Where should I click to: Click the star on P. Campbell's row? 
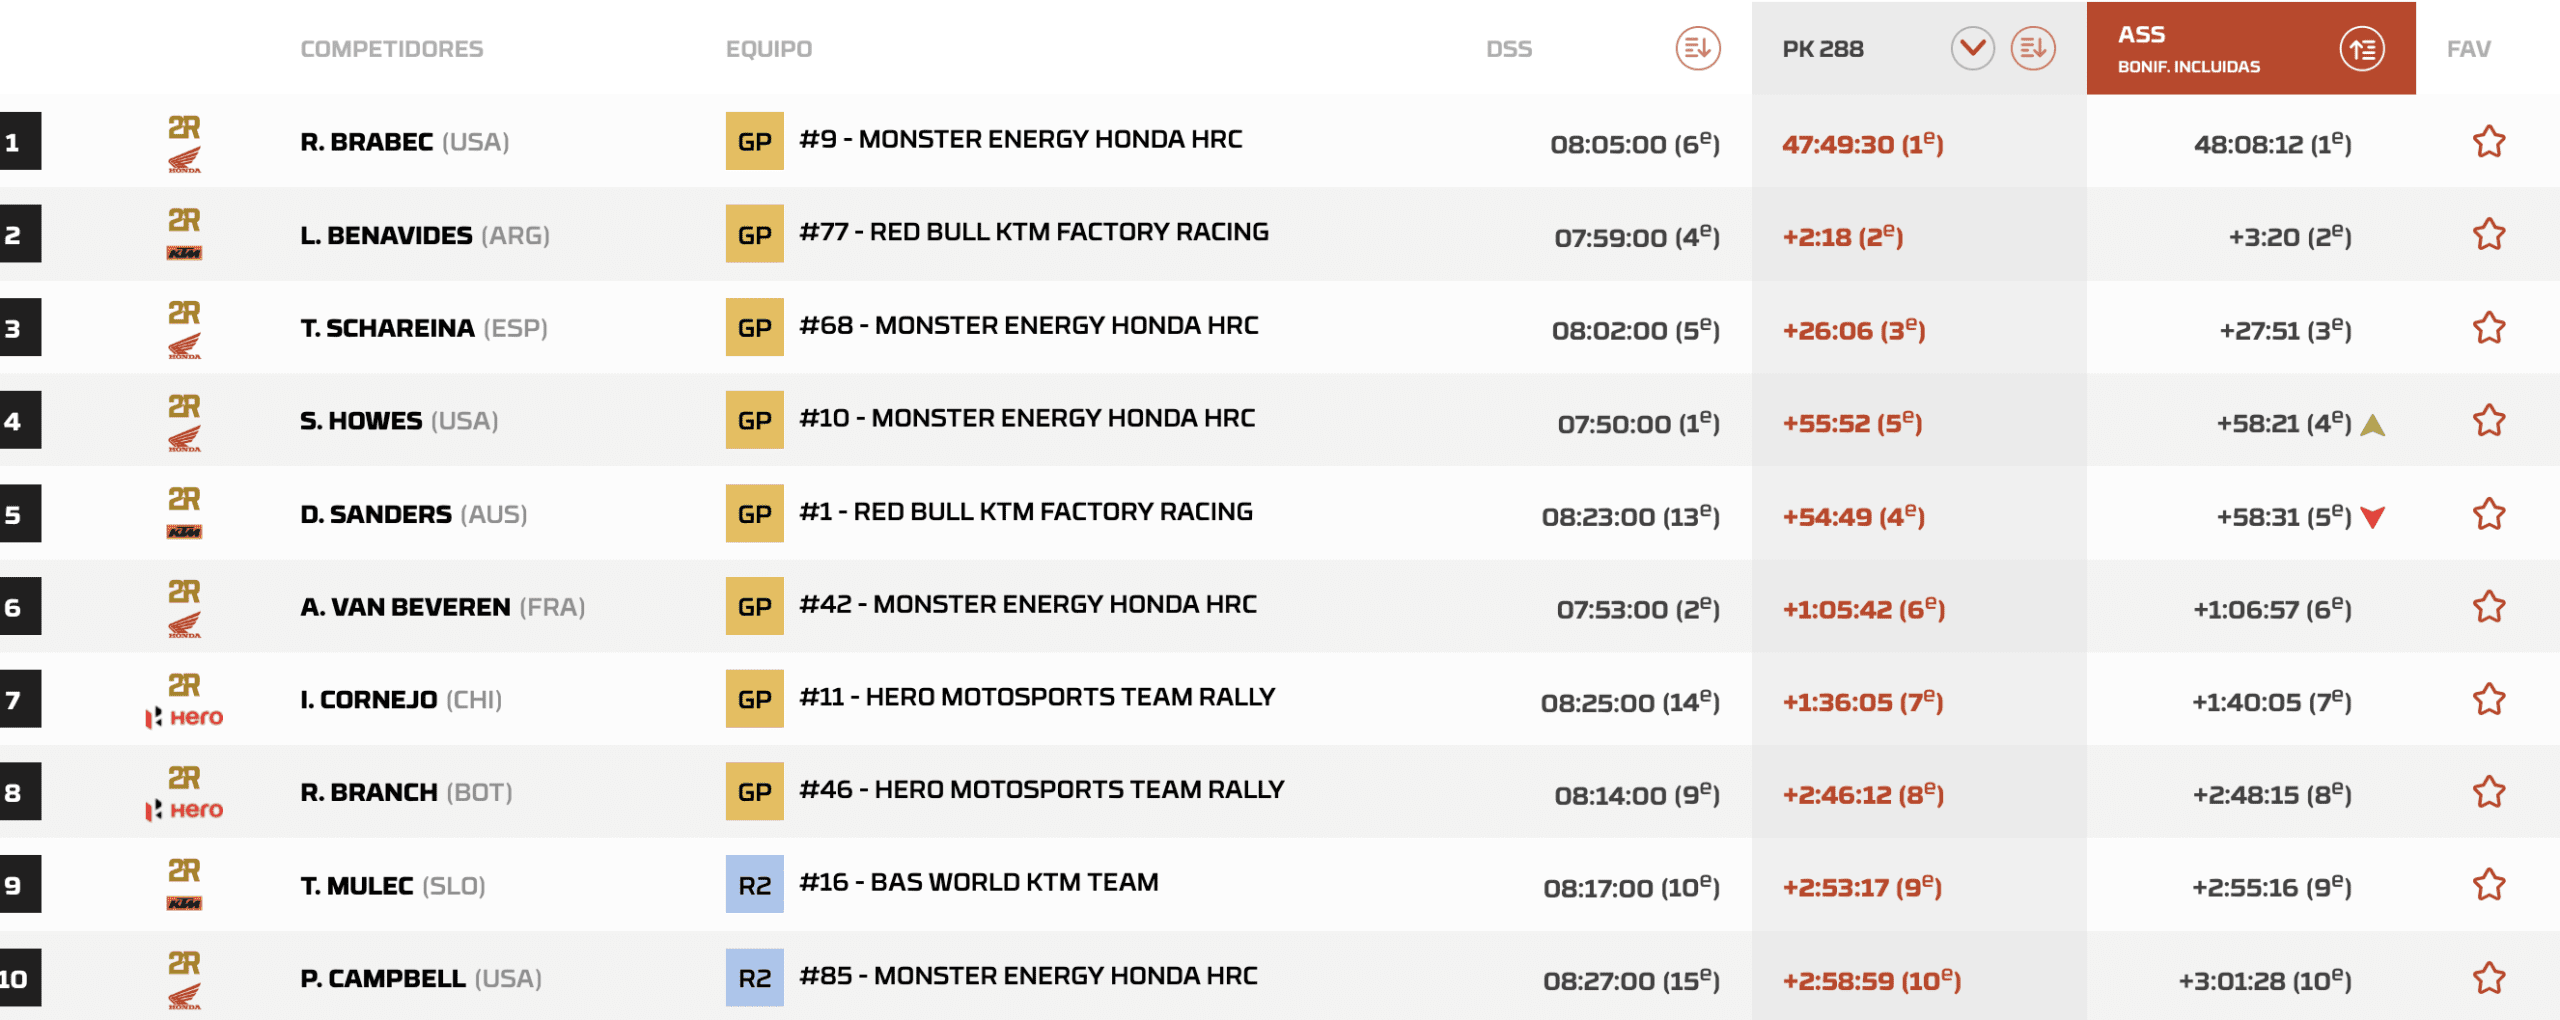pyautogui.click(x=2488, y=978)
